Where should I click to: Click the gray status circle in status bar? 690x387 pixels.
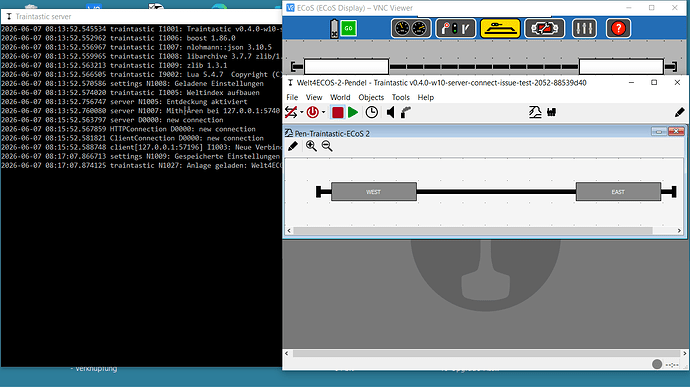[657, 364]
